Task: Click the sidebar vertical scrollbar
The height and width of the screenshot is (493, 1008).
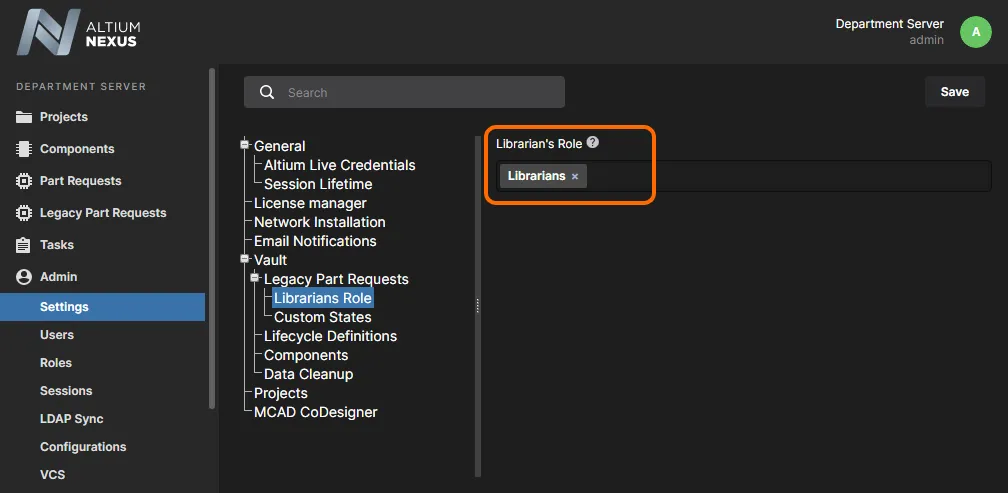Action: (211, 240)
